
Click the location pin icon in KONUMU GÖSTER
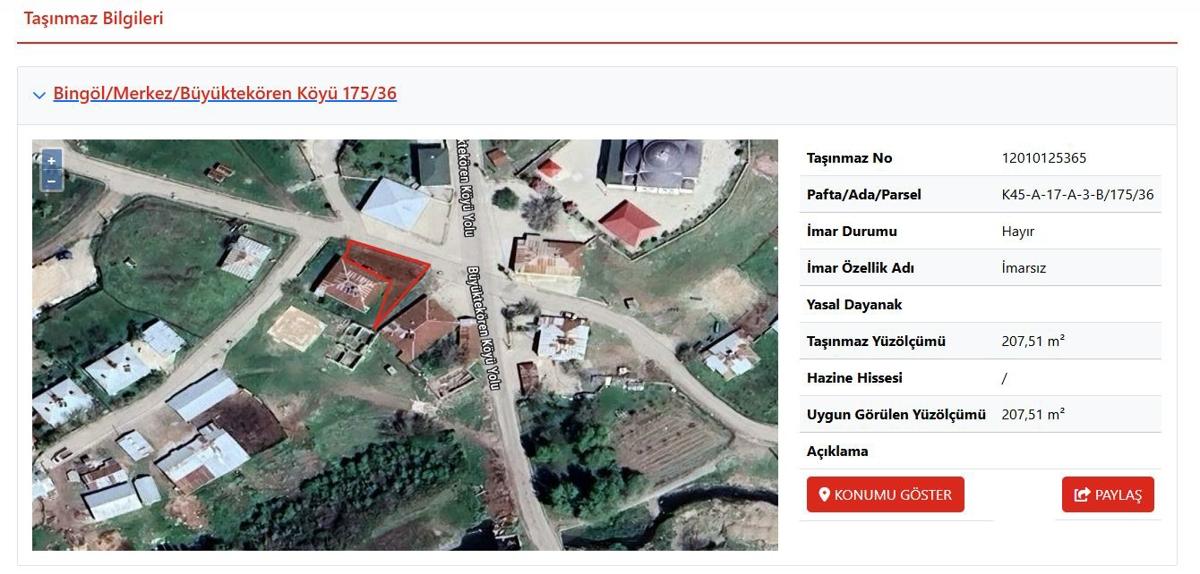(825, 495)
